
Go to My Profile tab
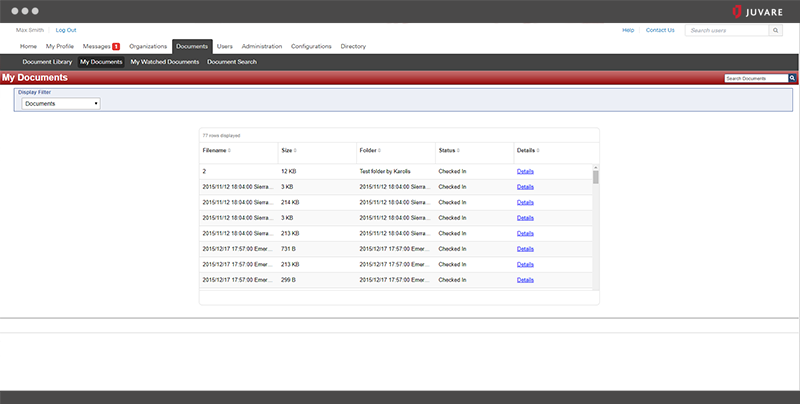[60, 46]
